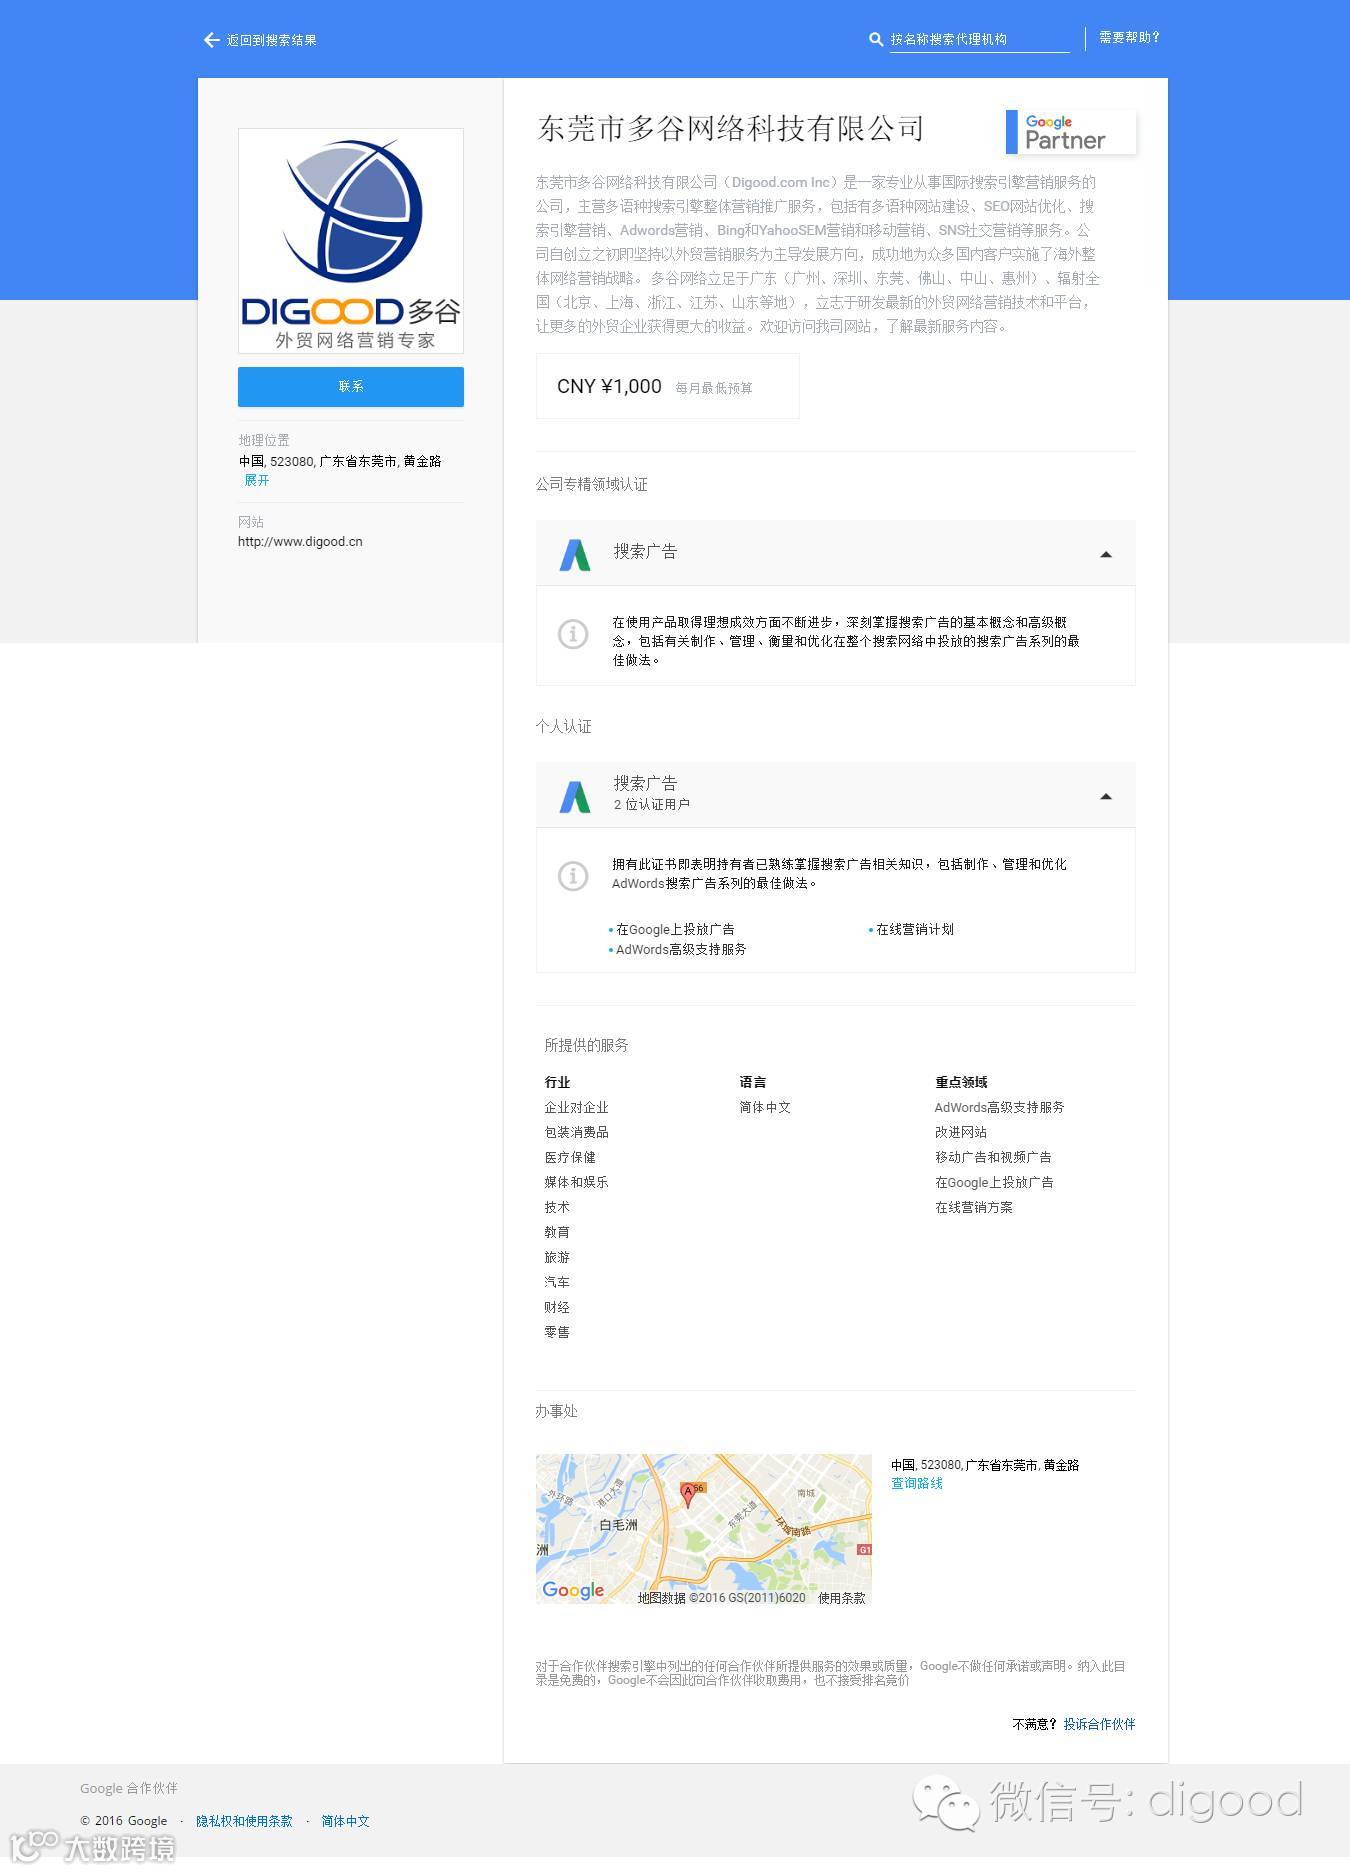Viewport: 1350px width, 1872px height.
Task: Click AdWords logo in company certification row
Action: [575, 554]
